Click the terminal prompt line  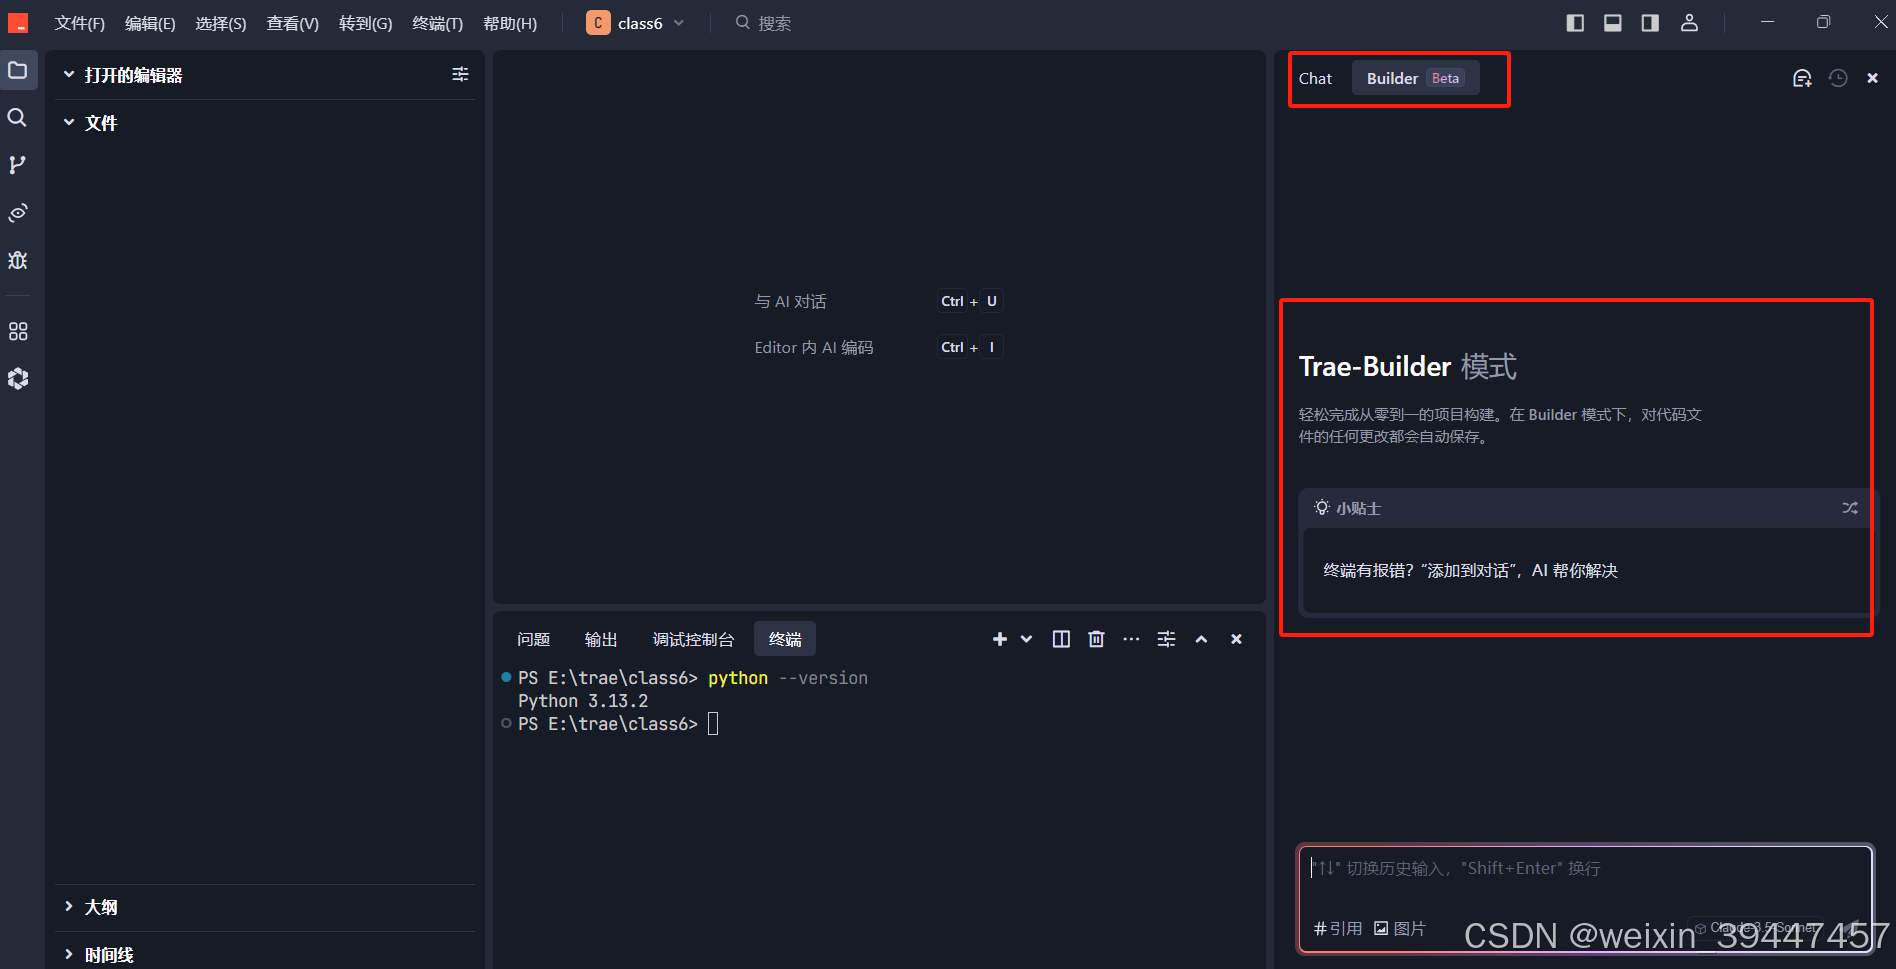(618, 724)
